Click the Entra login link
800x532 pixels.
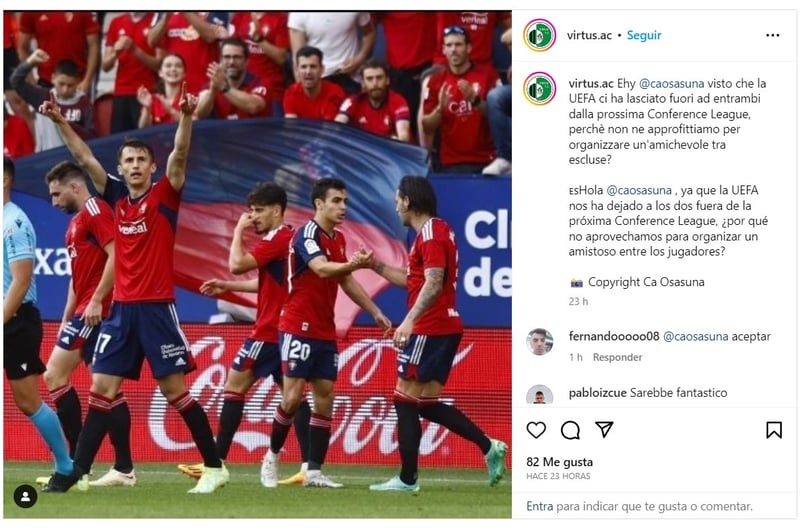click(x=539, y=506)
